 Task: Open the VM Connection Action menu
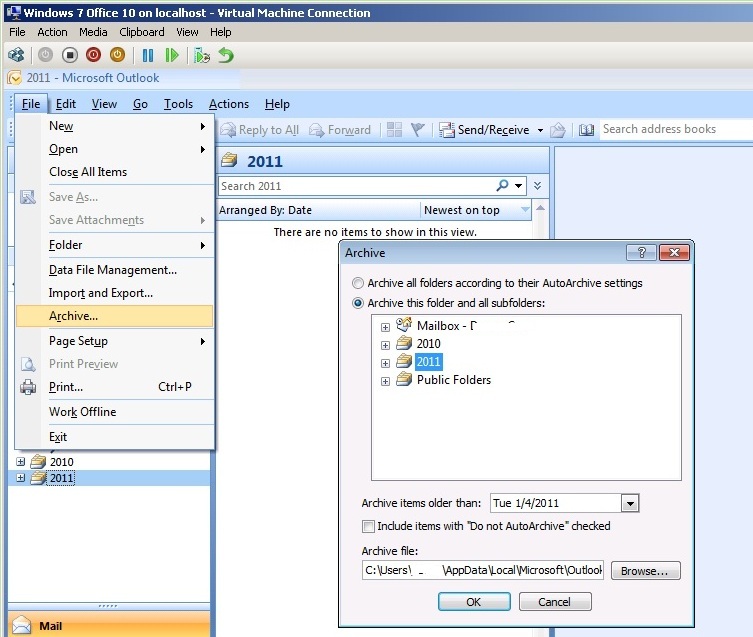pyautogui.click(x=52, y=32)
